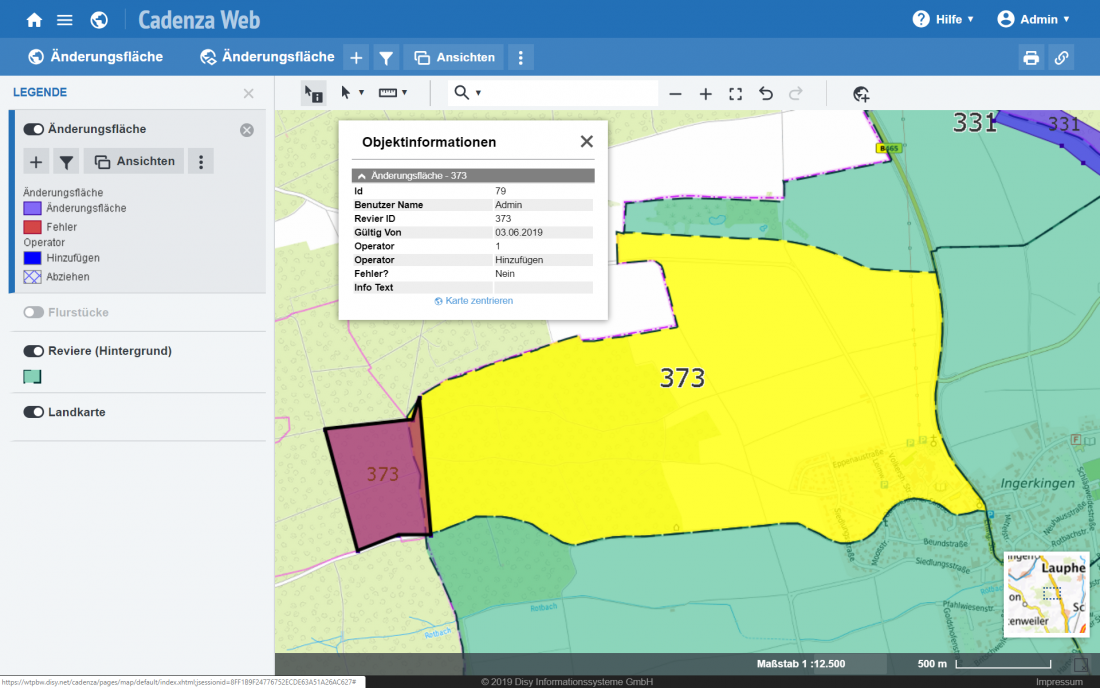Viewport: 1100px width, 688px height.
Task: Open the hamburger navigation menu
Action: tap(65, 20)
